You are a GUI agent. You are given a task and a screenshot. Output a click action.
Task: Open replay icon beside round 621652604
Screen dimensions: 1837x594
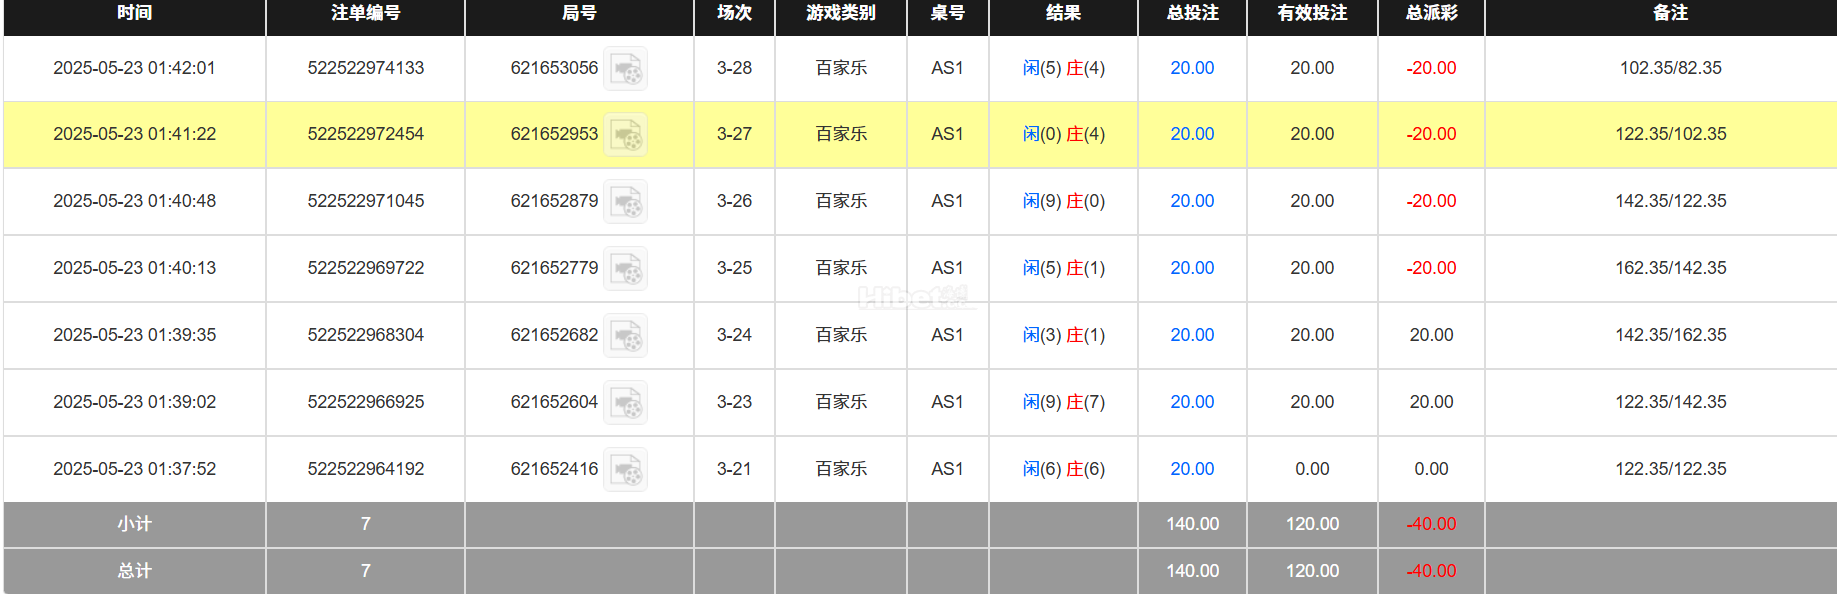point(626,403)
